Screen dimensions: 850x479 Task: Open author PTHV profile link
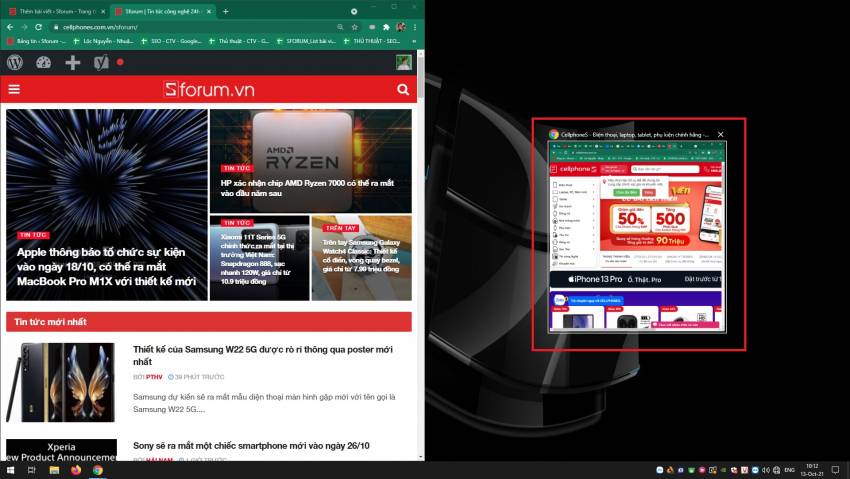(x=154, y=377)
